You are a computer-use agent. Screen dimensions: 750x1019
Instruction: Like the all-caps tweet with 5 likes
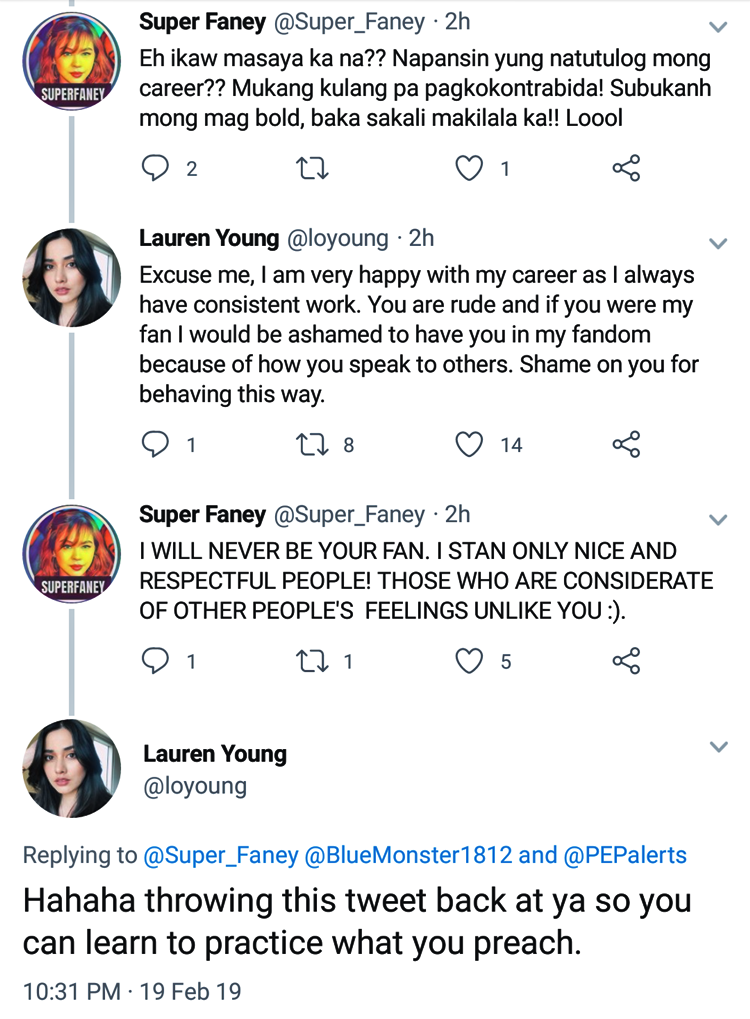pos(469,661)
